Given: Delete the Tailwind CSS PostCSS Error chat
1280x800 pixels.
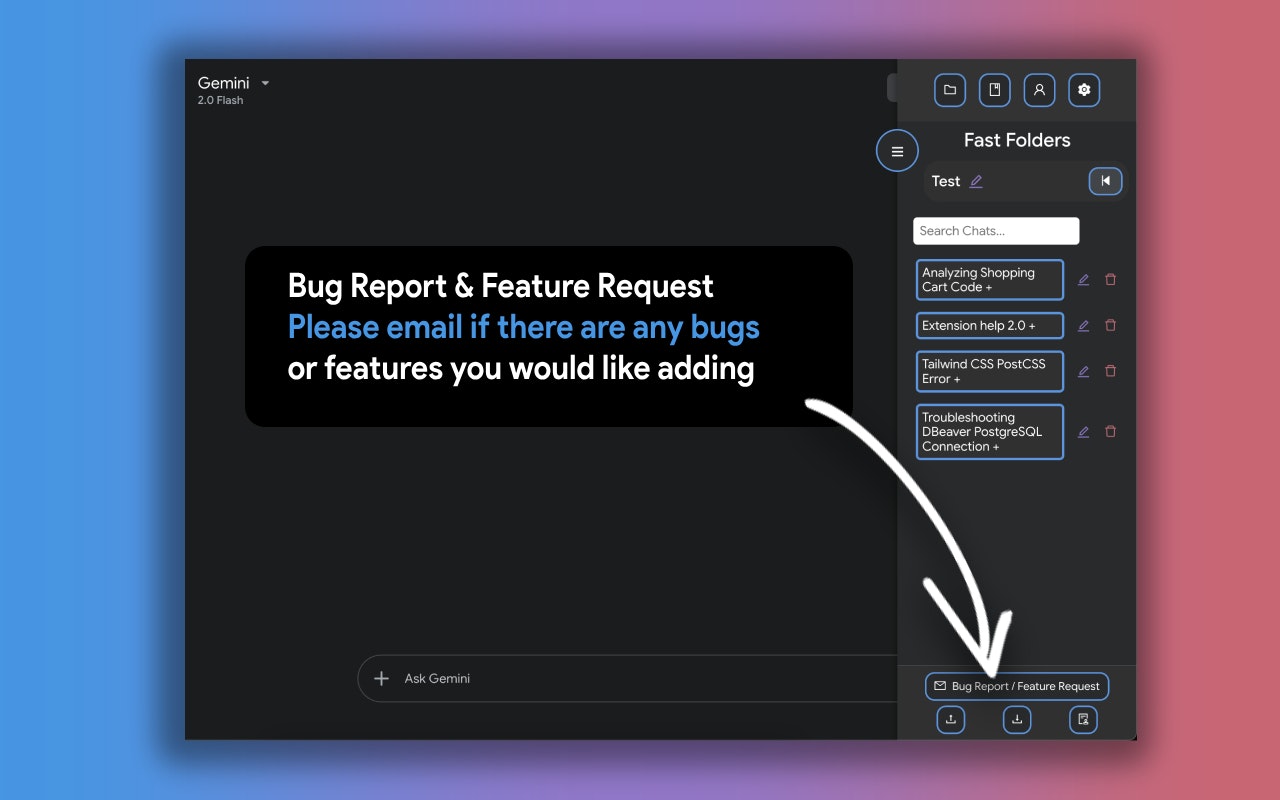Looking at the screenshot, I should pyautogui.click(x=1110, y=371).
